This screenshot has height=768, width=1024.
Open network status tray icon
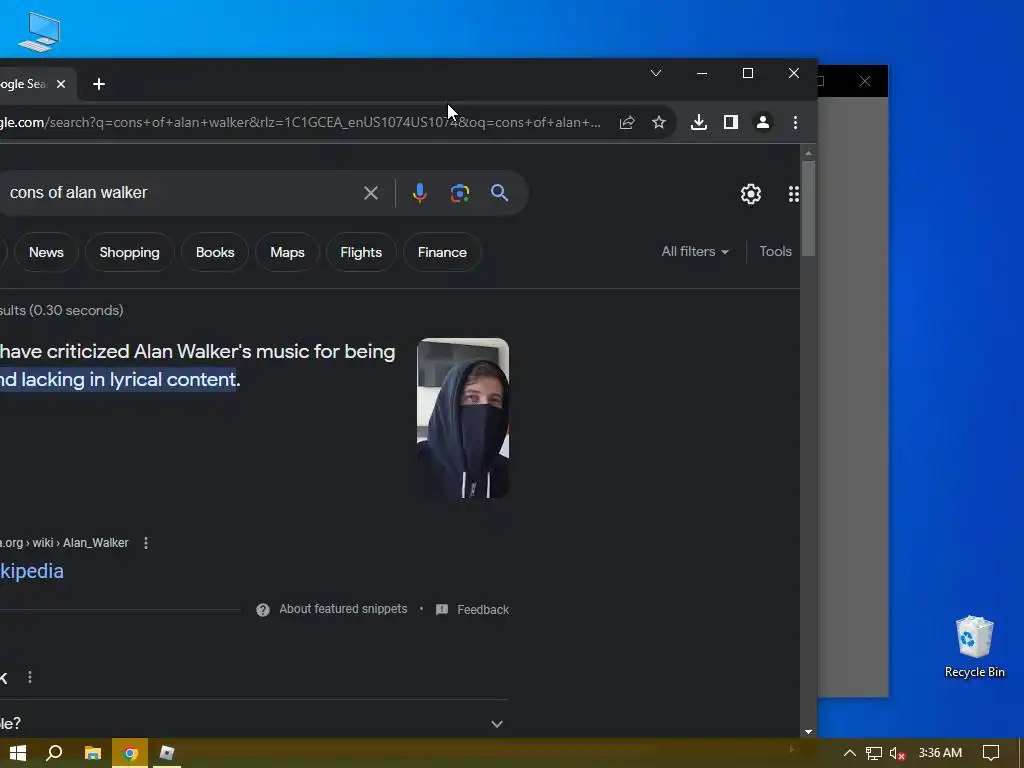[x=874, y=753]
